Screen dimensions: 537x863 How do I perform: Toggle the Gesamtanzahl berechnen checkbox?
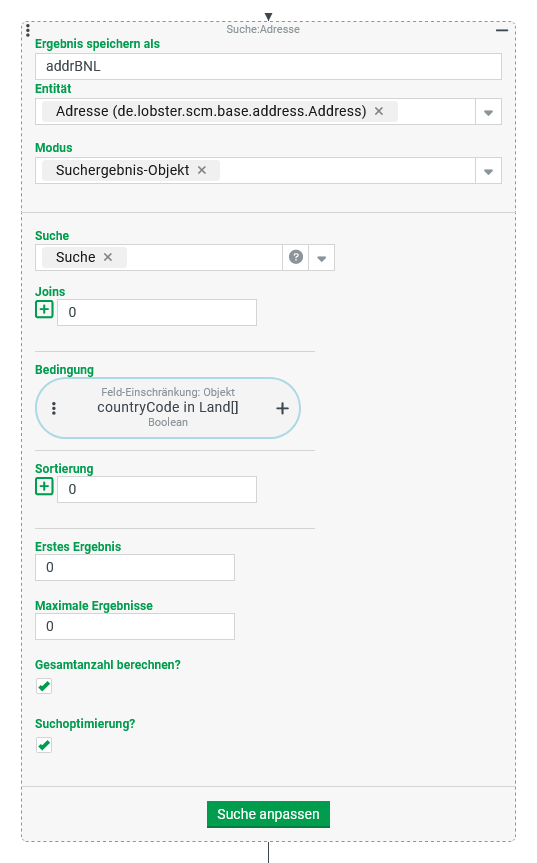pyautogui.click(x=44, y=686)
